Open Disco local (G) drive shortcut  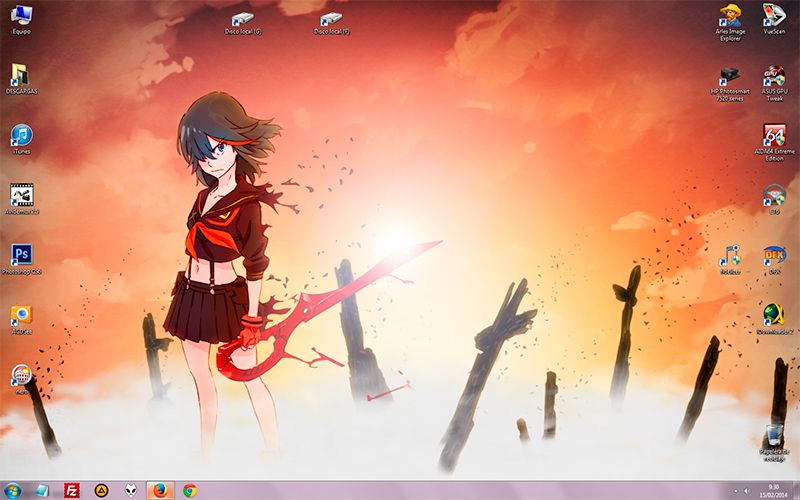(x=243, y=23)
